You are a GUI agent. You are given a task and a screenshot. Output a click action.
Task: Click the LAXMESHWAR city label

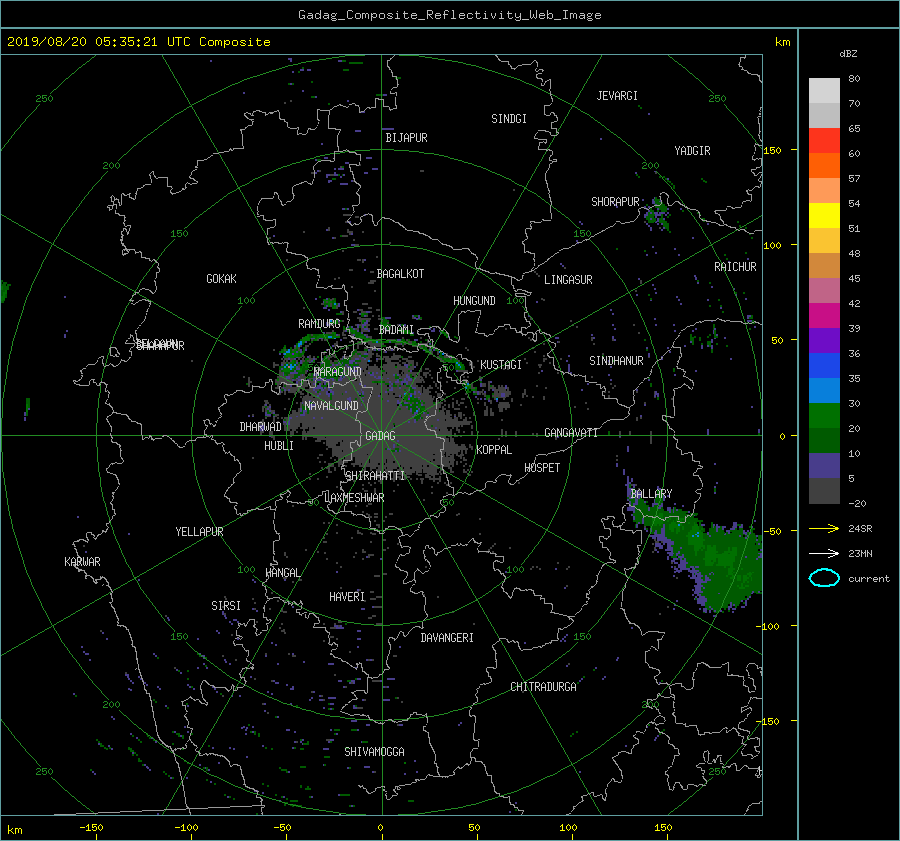354,498
